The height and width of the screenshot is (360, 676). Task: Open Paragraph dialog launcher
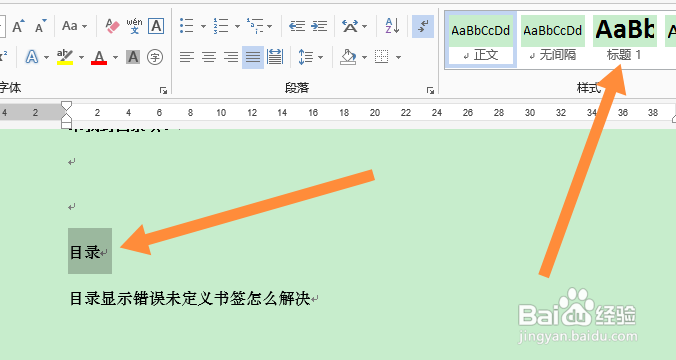[430, 90]
